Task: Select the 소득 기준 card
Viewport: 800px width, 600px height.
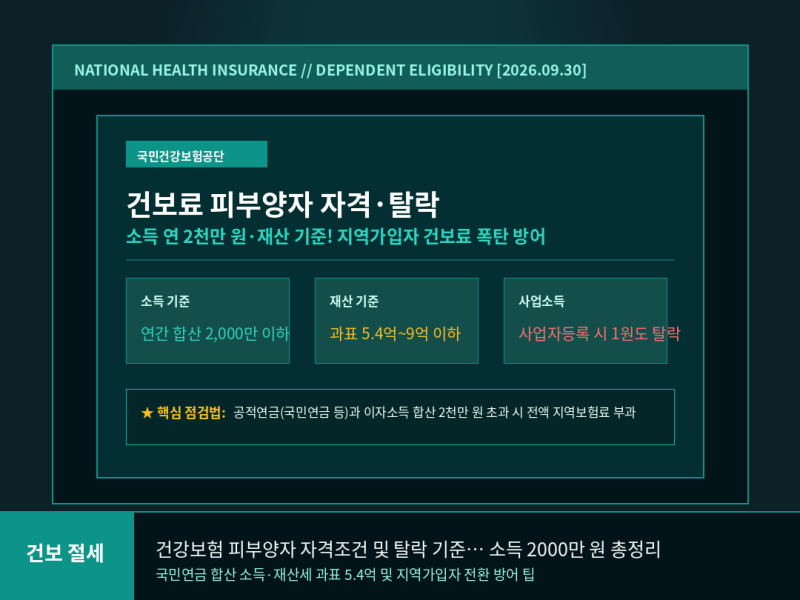Action: (208, 321)
